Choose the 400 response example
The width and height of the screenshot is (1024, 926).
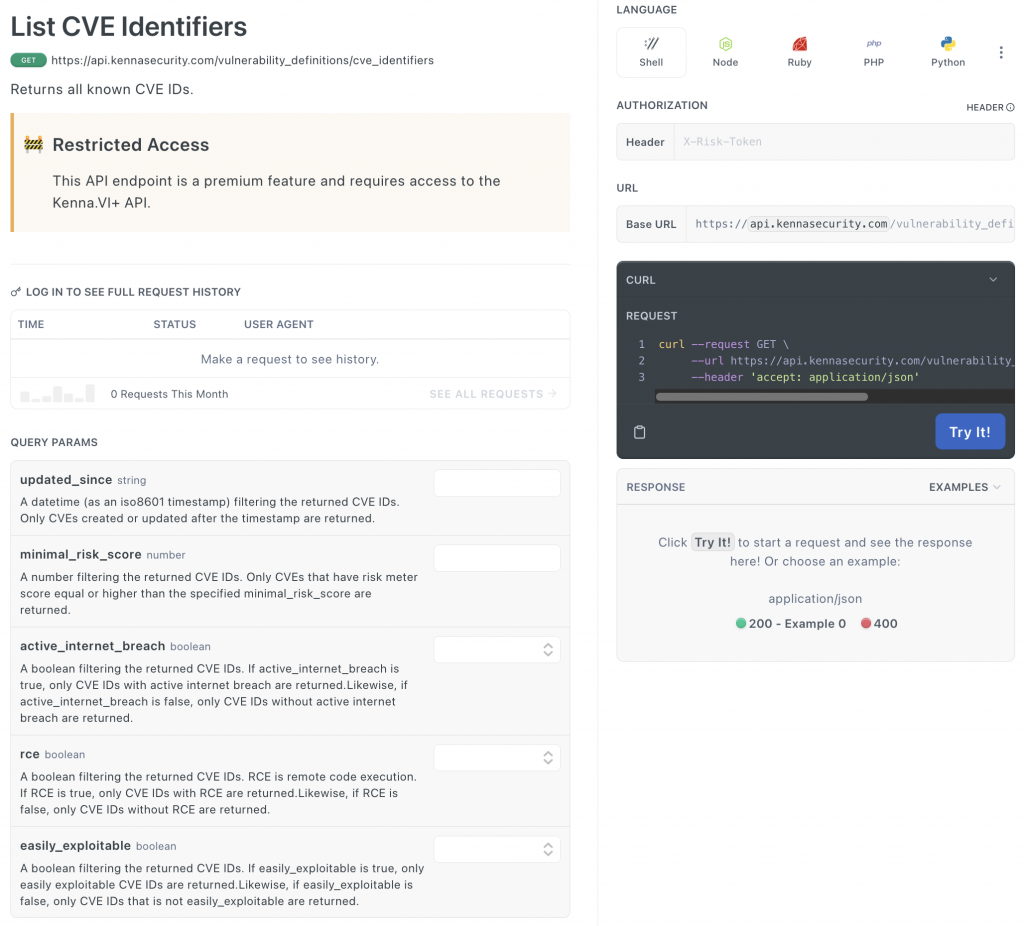click(x=879, y=624)
